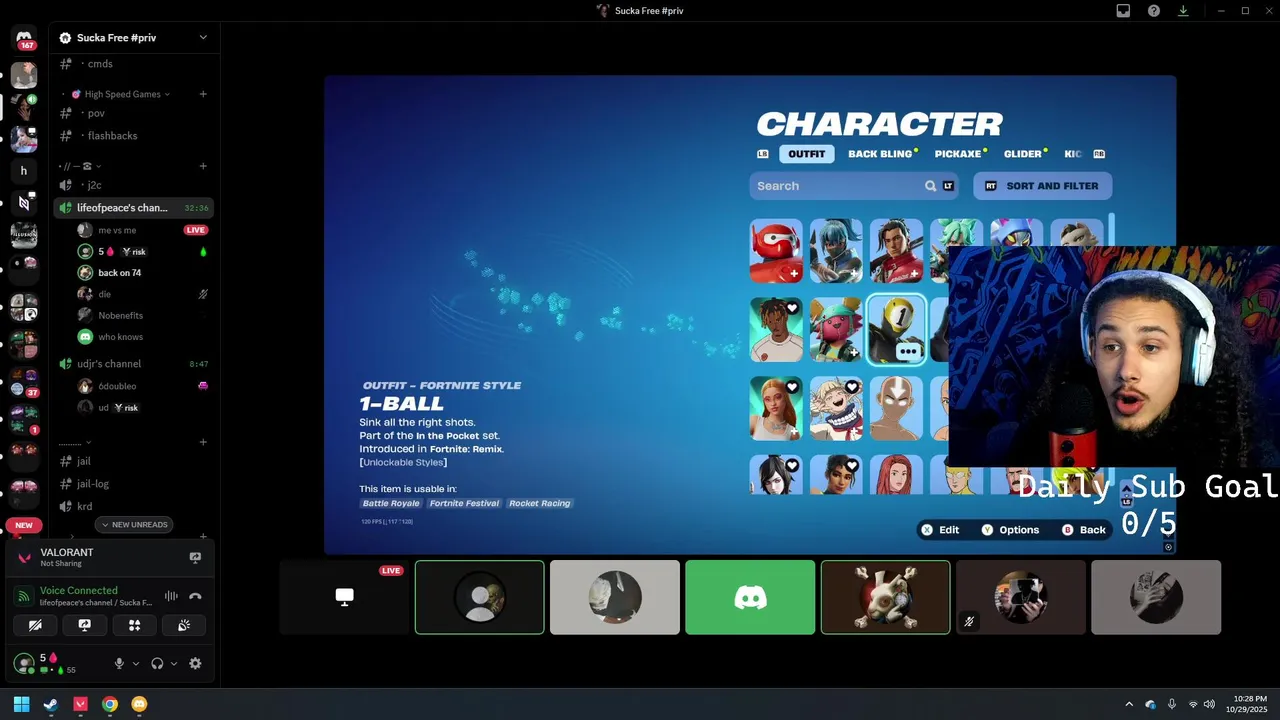Select the green Discord logo participant tile
This screenshot has width=1280, height=720.
750,597
